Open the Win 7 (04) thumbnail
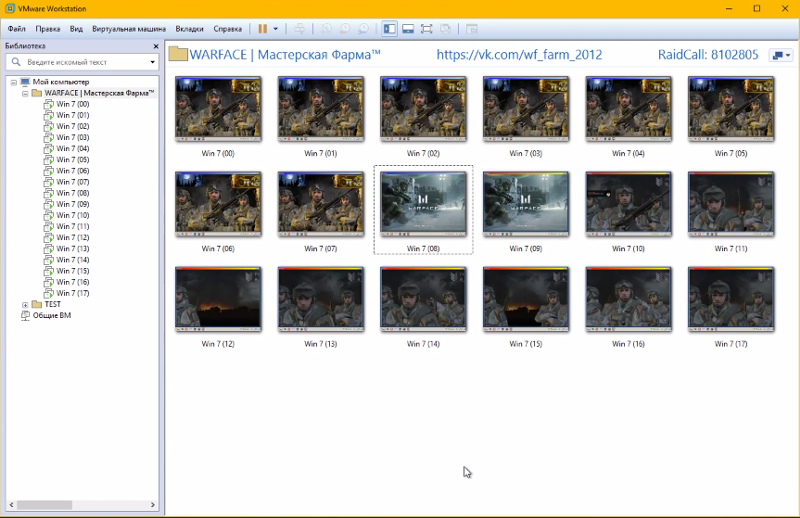 [x=628, y=109]
